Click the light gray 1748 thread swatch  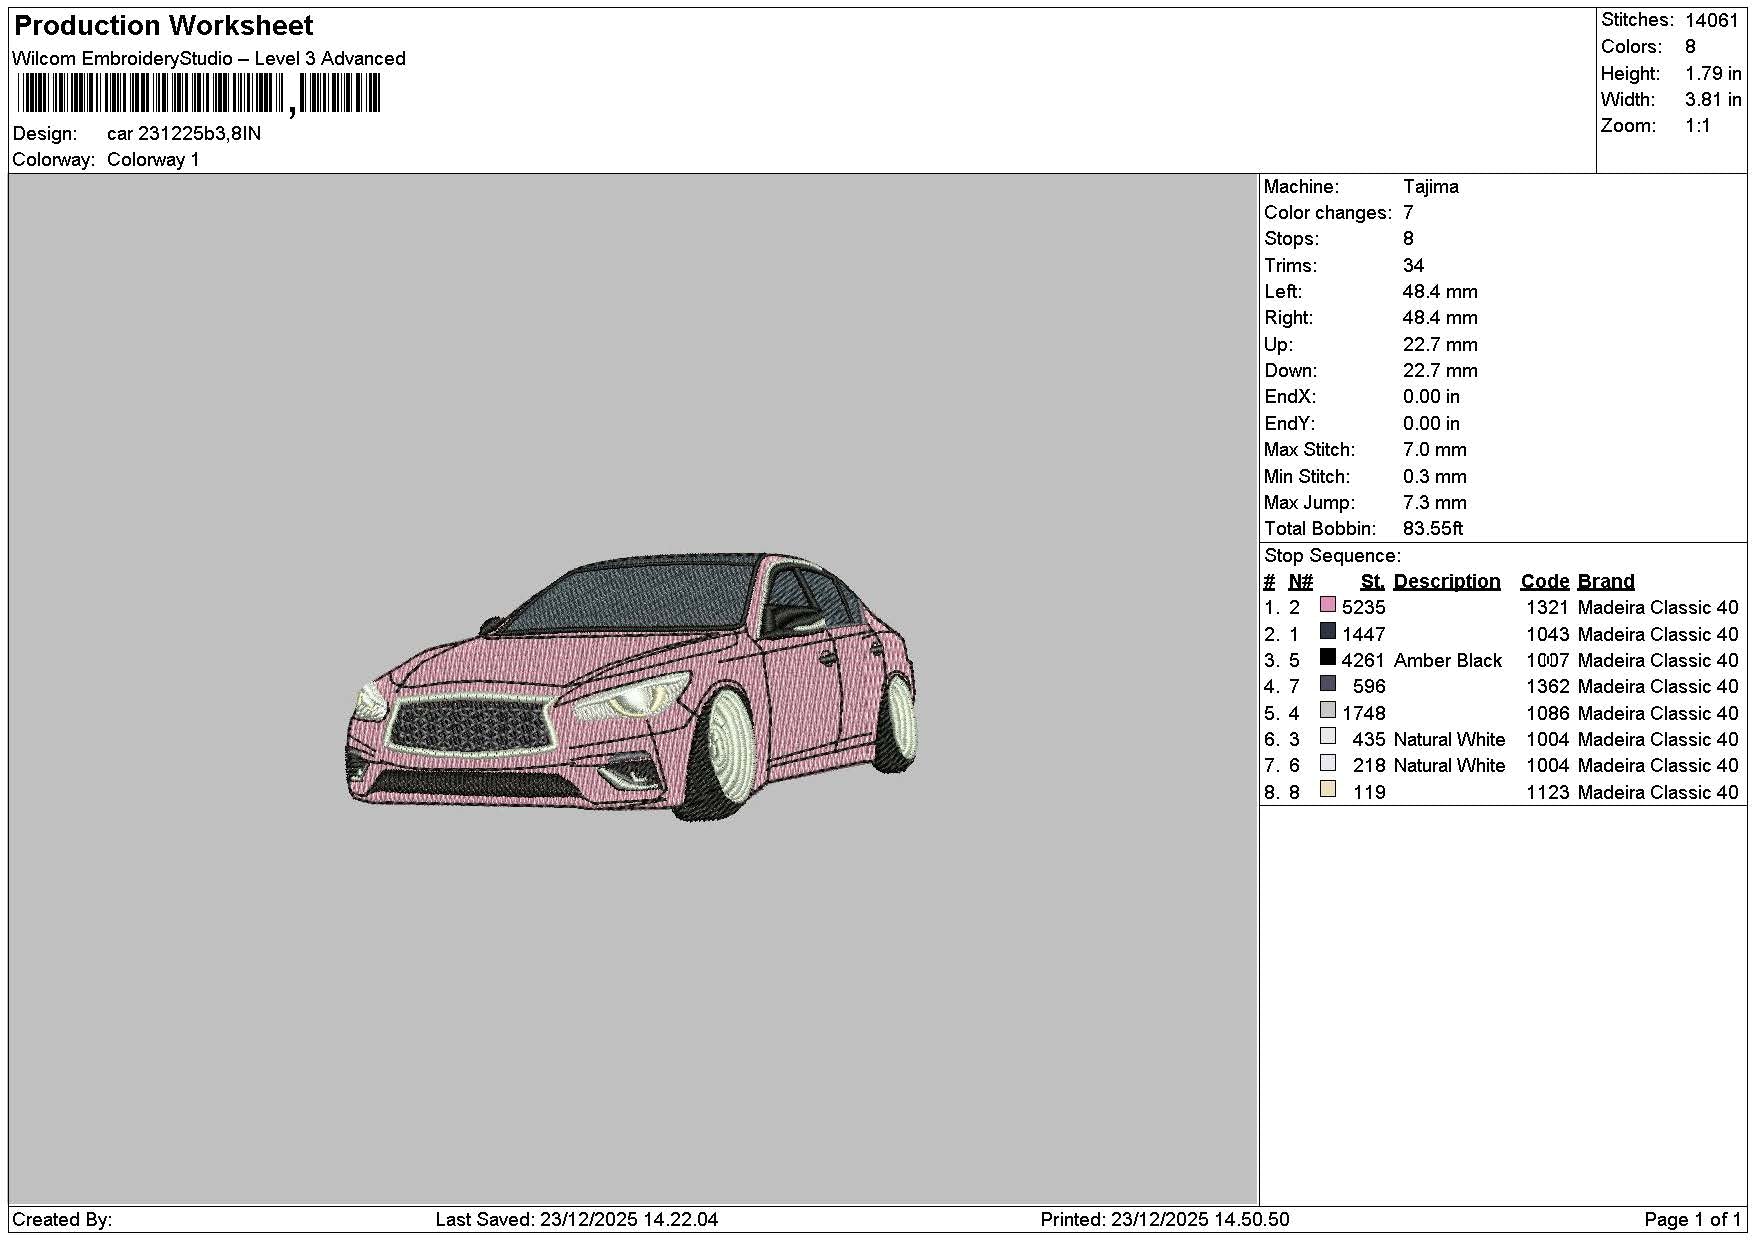(1327, 710)
